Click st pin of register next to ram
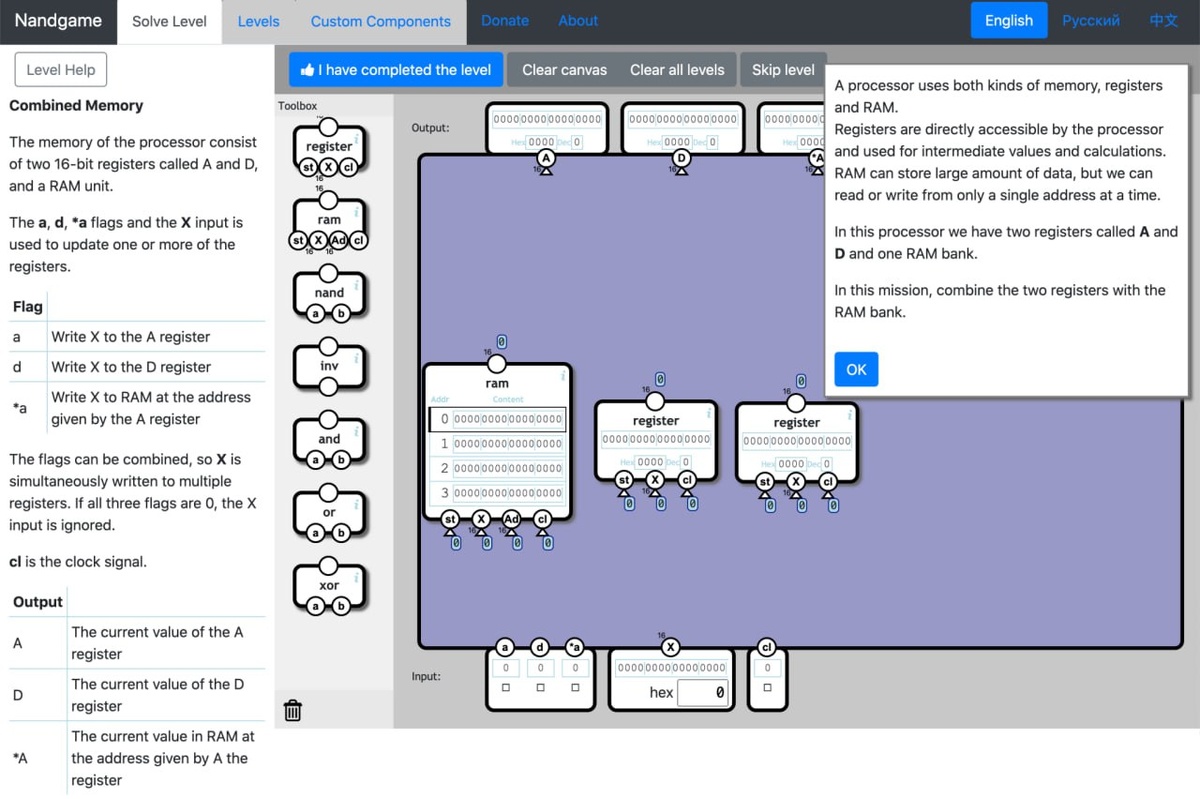Image resolution: width=1200 pixels, height=799 pixels. pos(625,480)
